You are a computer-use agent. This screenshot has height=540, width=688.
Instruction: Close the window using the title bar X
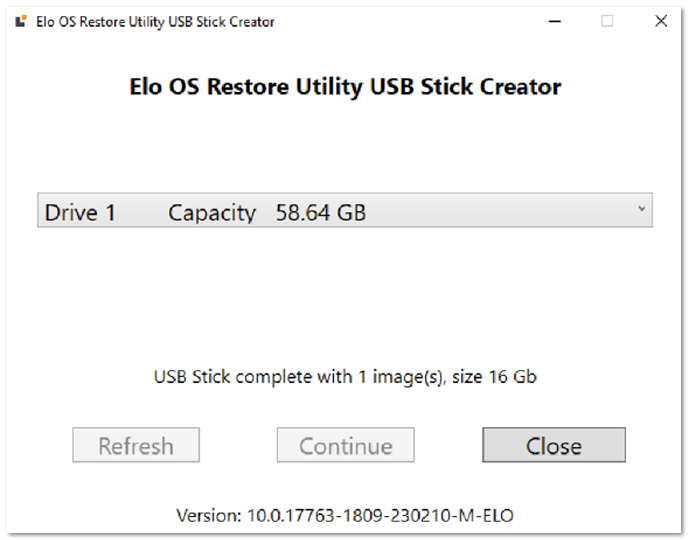coord(661,21)
